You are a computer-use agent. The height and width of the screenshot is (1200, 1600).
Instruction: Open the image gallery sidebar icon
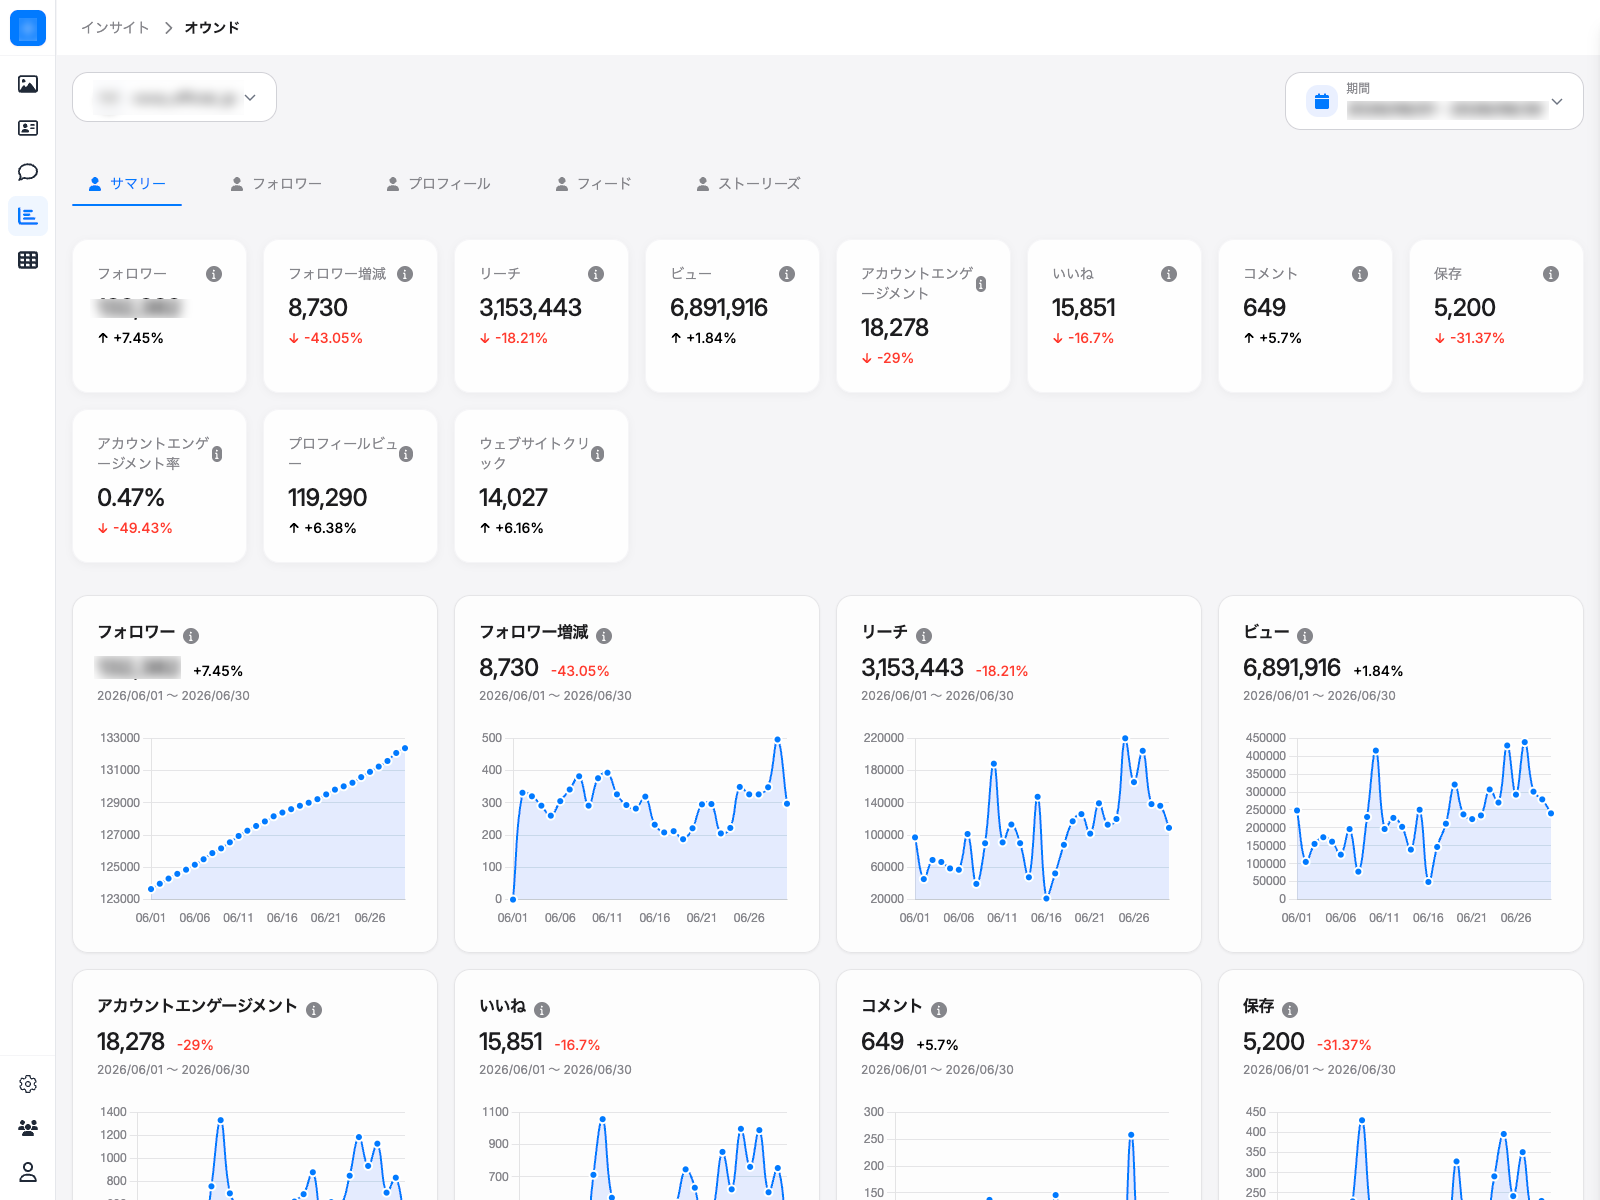click(x=28, y=84)
